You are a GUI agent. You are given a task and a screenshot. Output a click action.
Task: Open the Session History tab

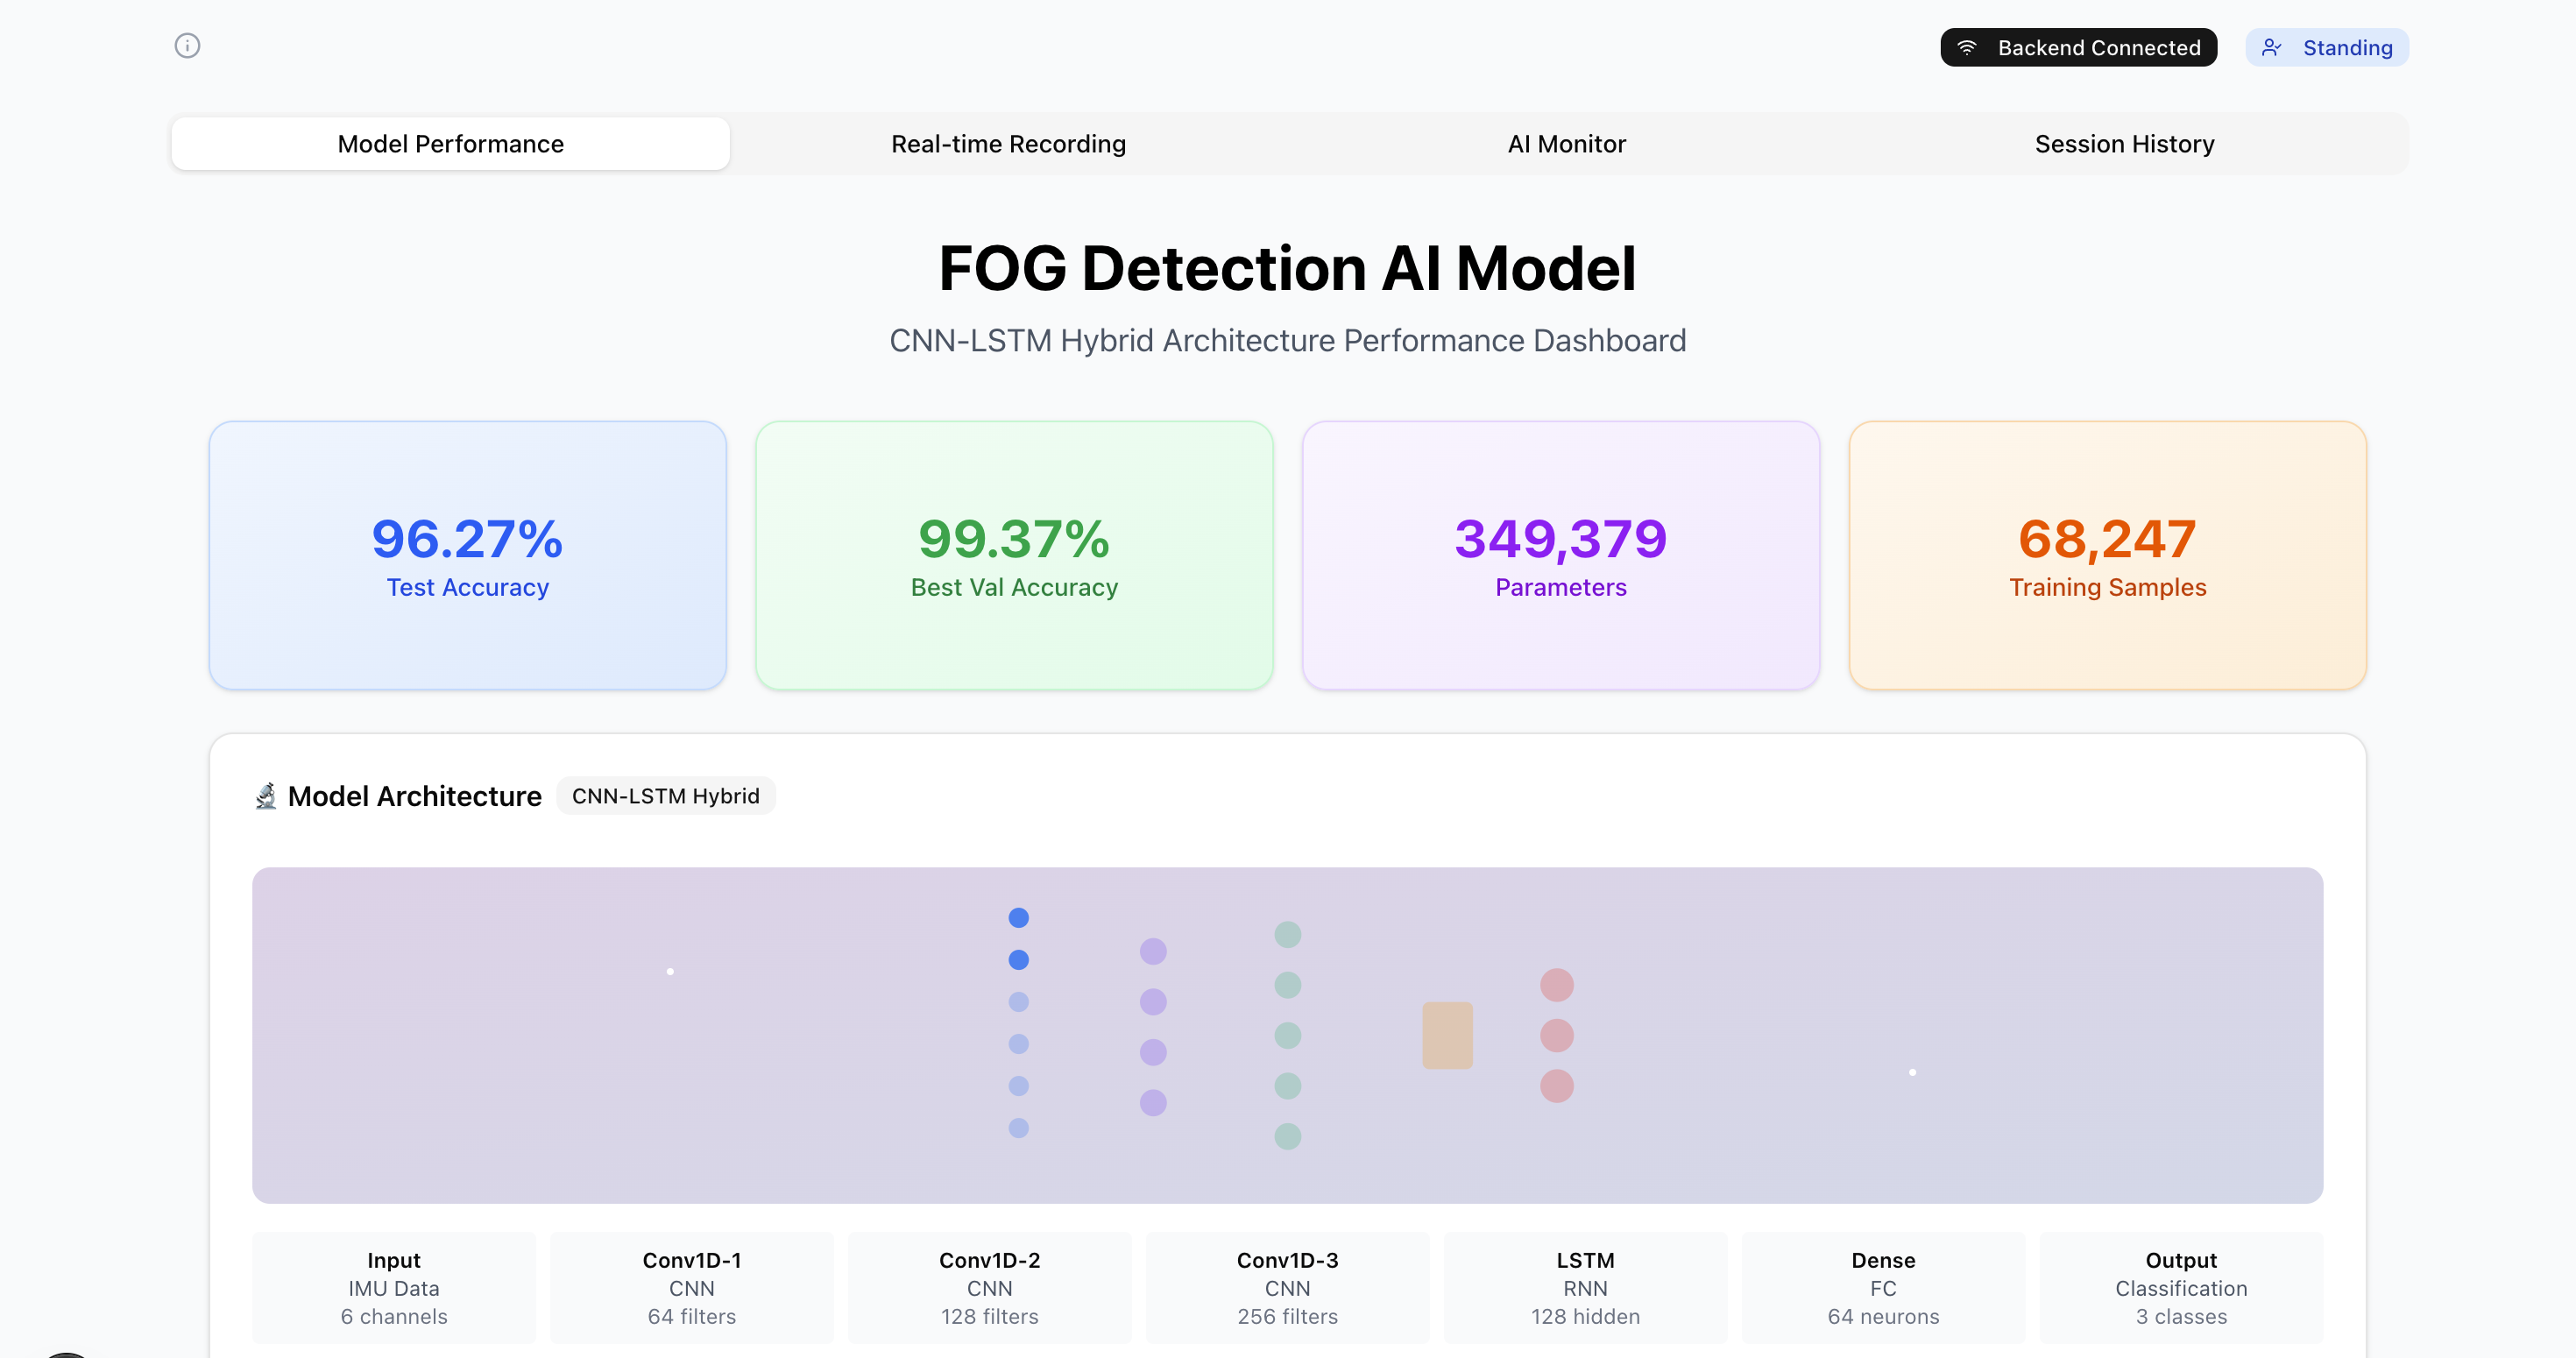(x=2124, y=144)
